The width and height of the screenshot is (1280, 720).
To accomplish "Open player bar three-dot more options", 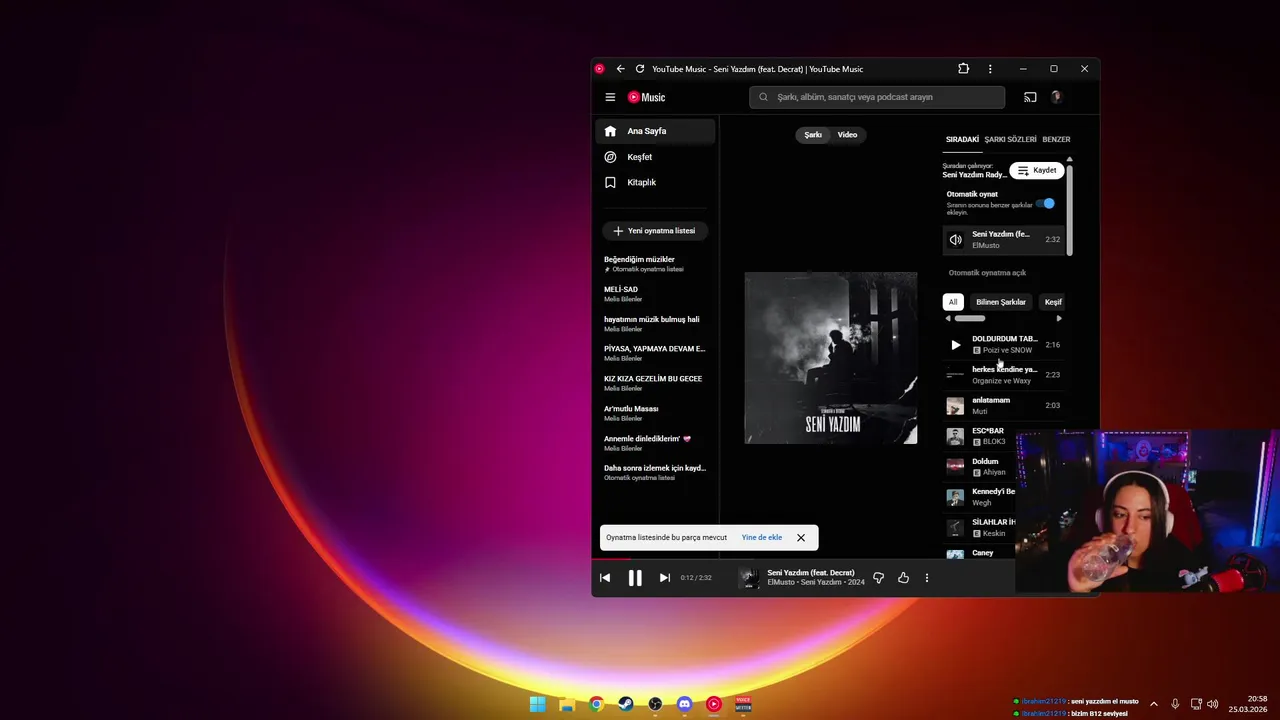I will point(927,578).
